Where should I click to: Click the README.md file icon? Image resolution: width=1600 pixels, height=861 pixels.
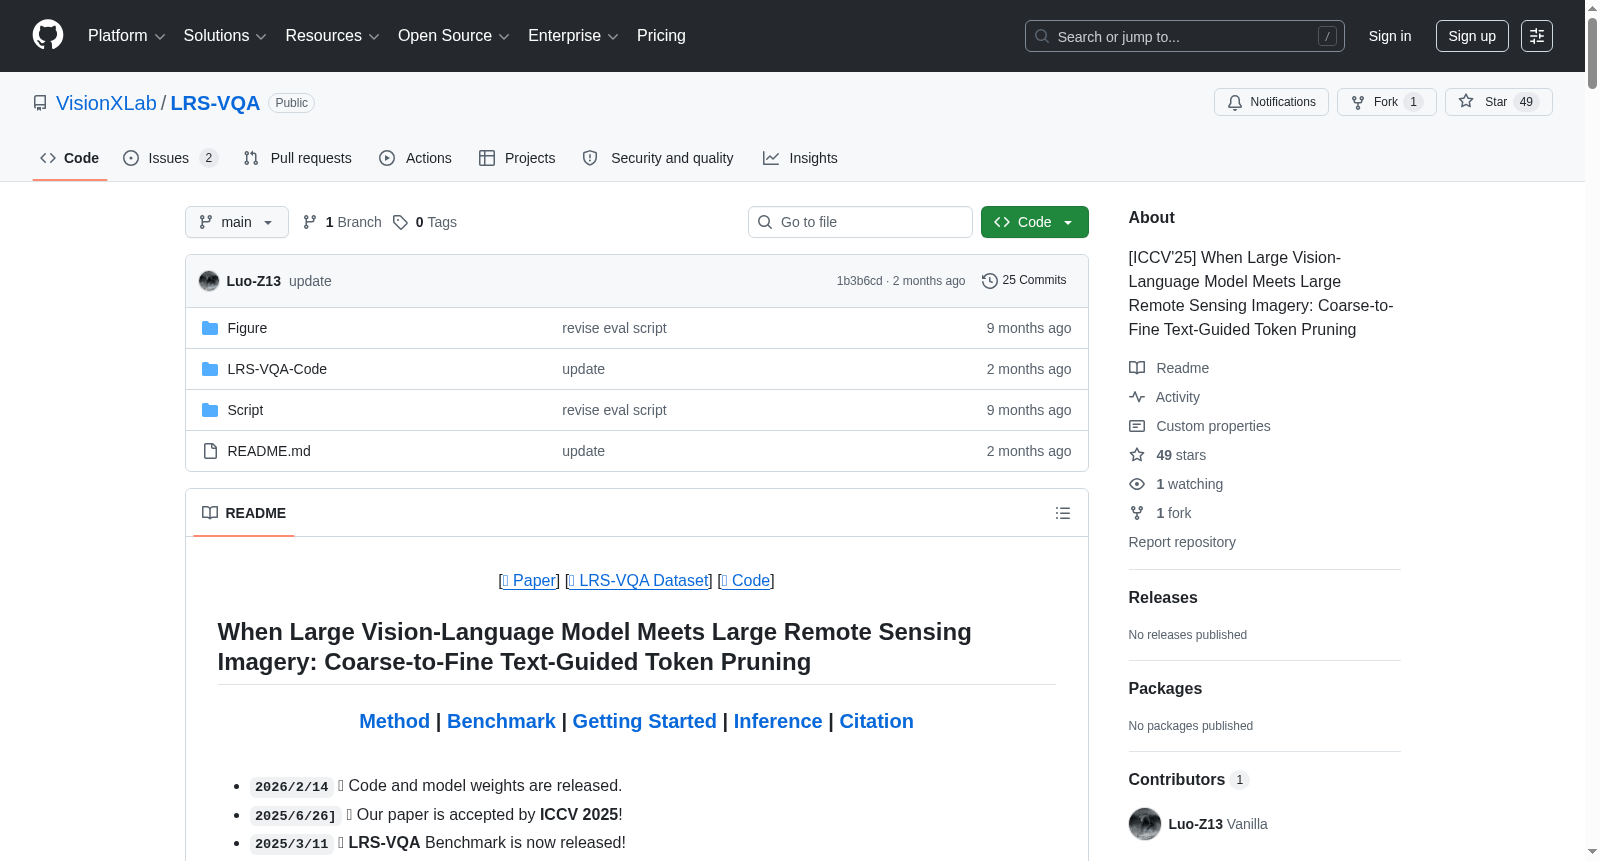[x=210, y=451]
